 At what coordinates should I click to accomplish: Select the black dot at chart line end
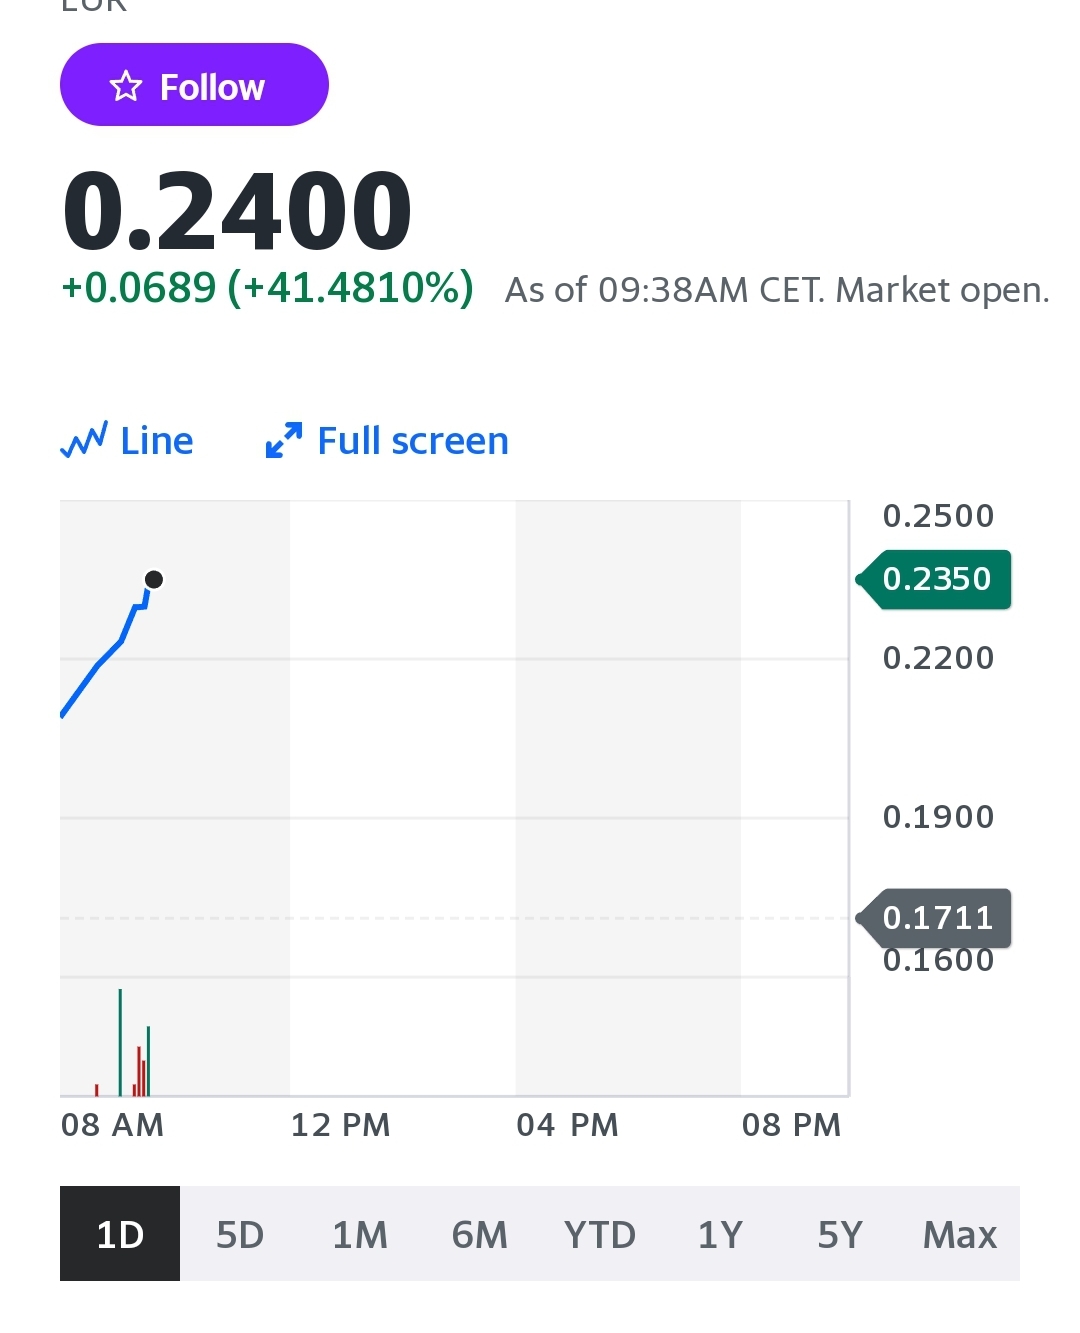click(x=154, y=579)
